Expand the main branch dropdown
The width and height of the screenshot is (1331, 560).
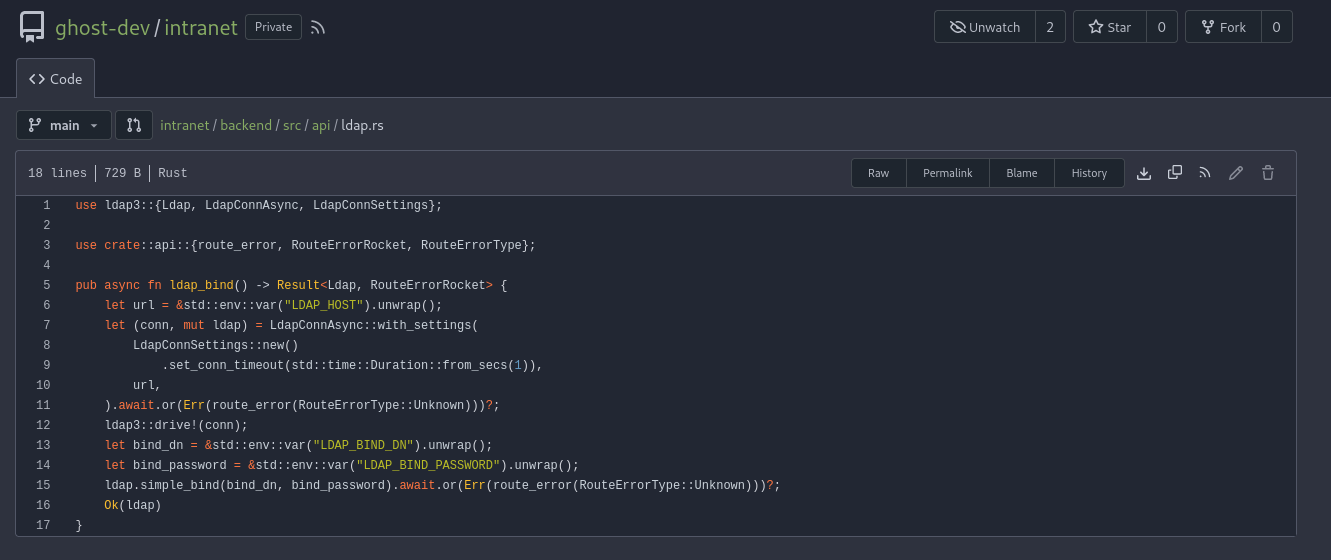pos(64,125)
